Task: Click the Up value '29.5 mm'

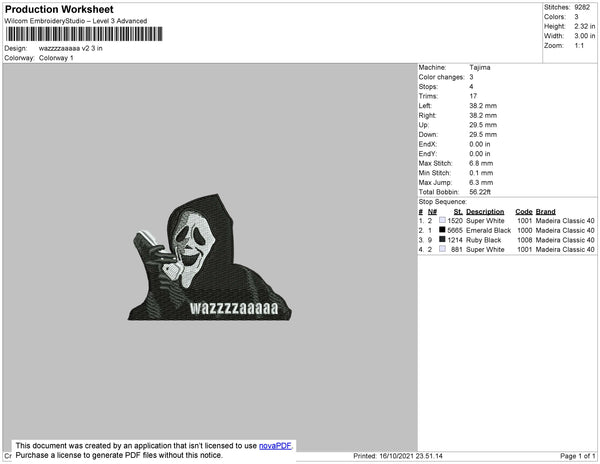Action: (x=483, y=125)
